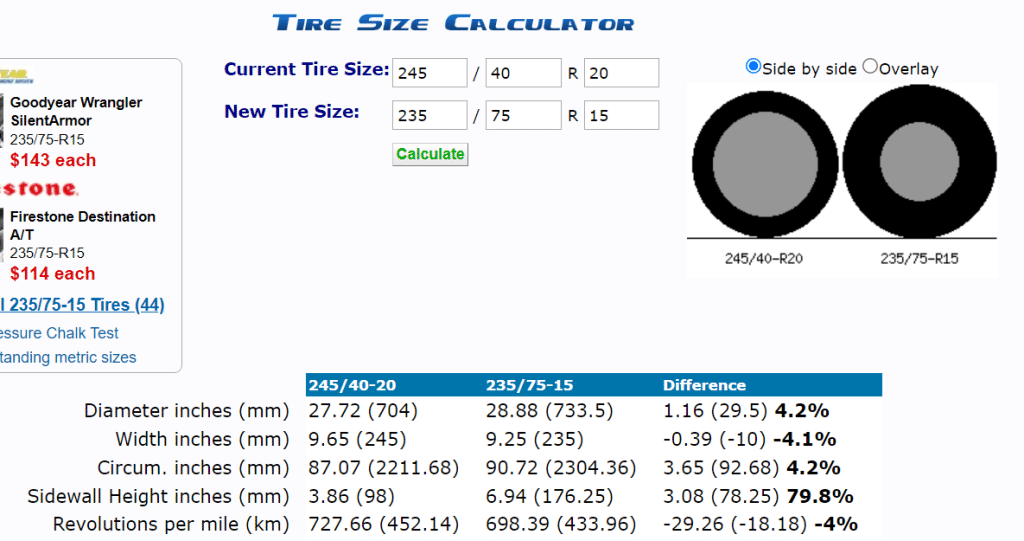Open the metric sizes link
Image resolution: width=1024 pixels, height=541 pixels.
pos(68,357)
